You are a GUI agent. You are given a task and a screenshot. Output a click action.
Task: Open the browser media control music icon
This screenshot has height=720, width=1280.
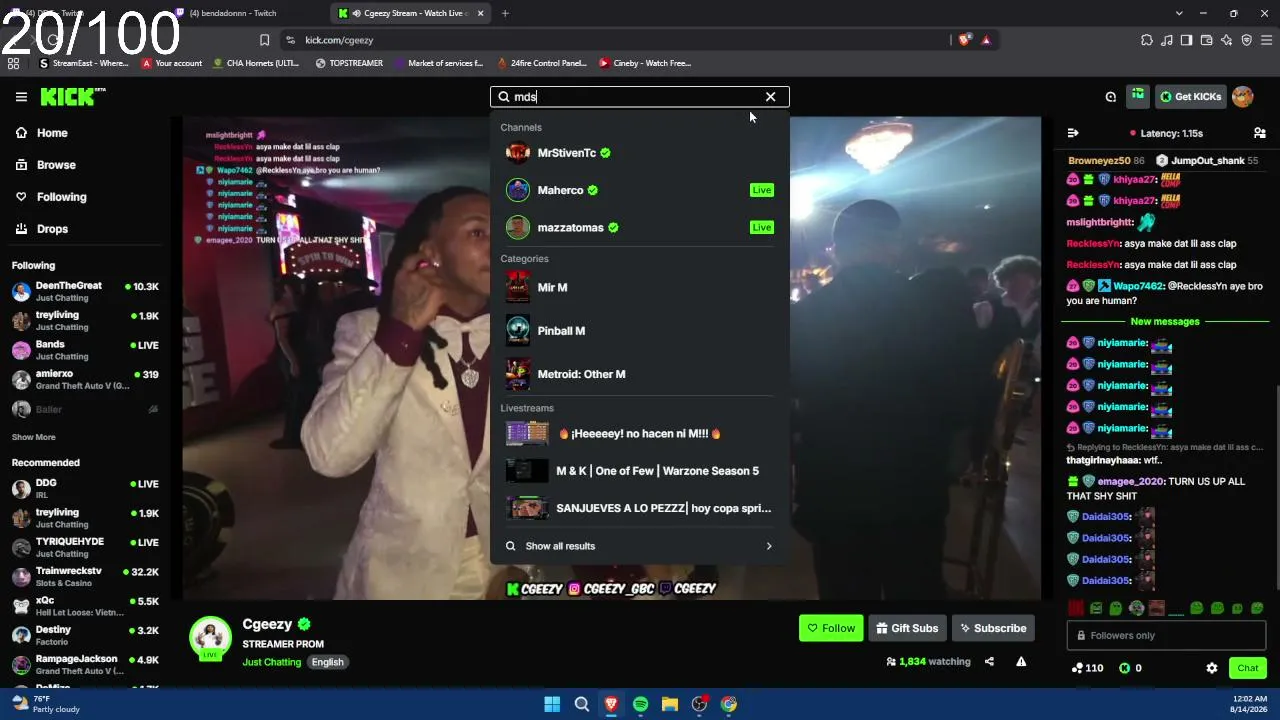(1167, 40)
